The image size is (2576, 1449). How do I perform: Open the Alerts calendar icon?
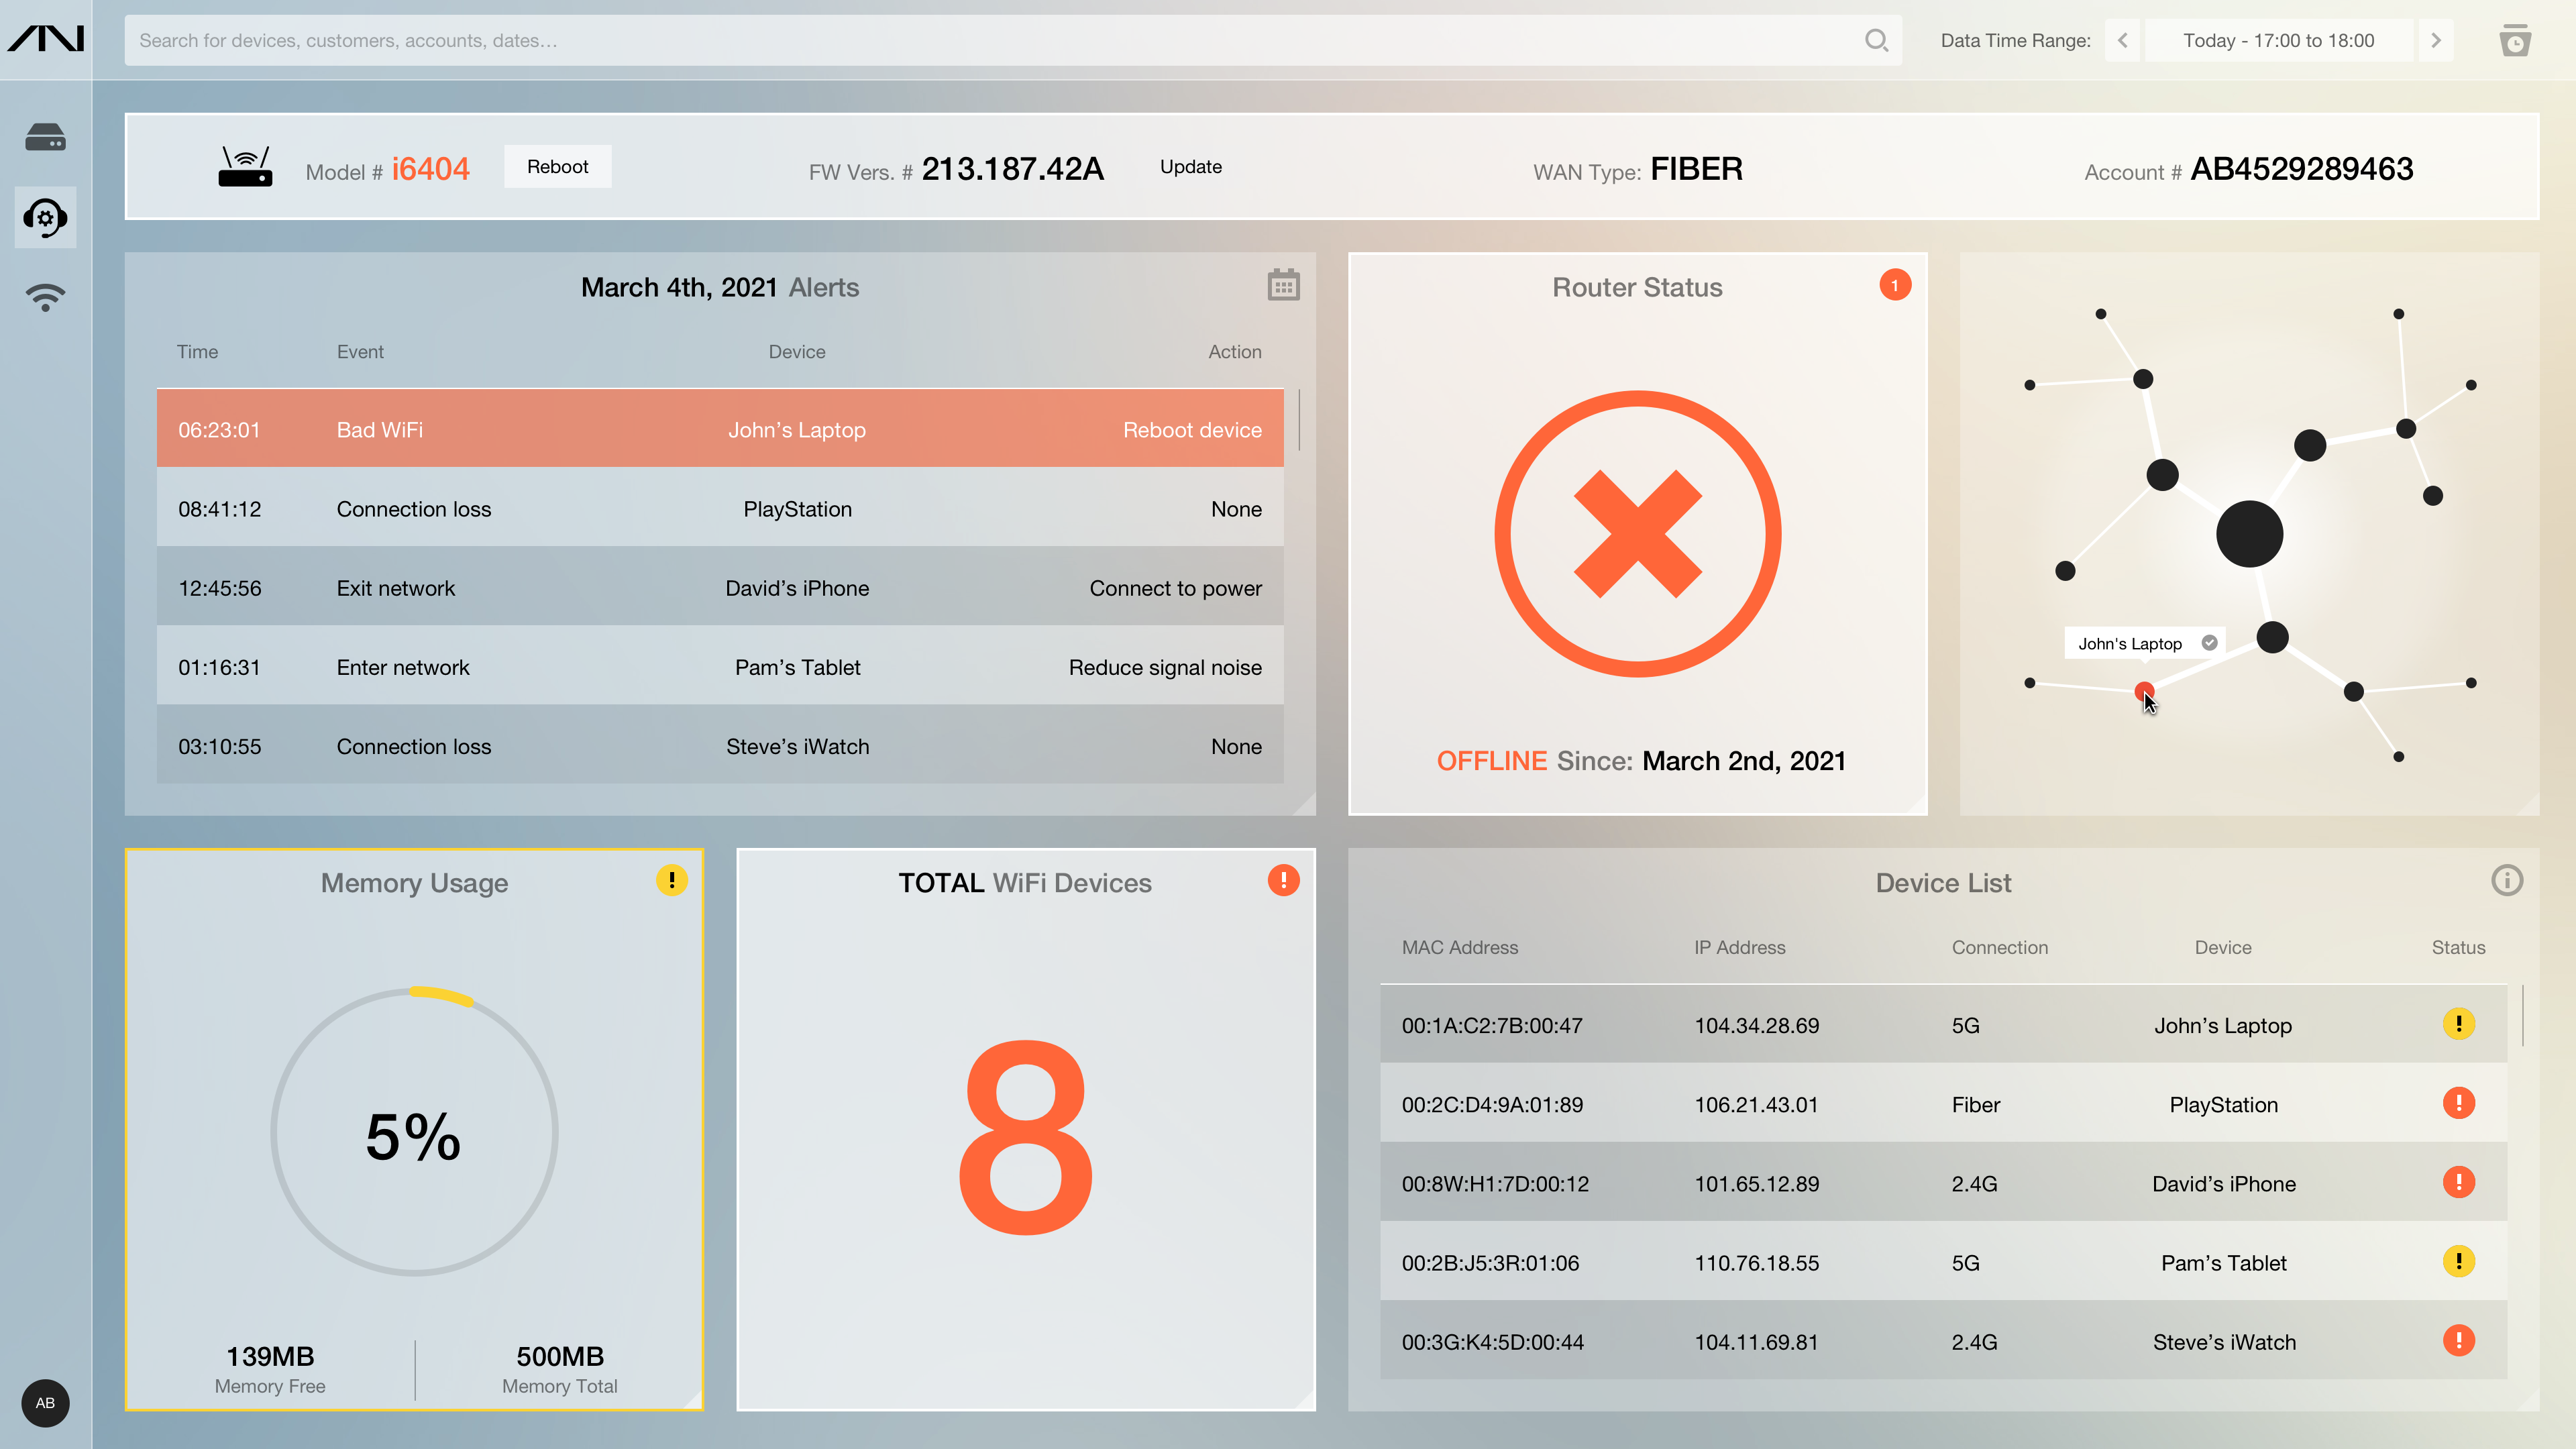(x=1283, y=286)
